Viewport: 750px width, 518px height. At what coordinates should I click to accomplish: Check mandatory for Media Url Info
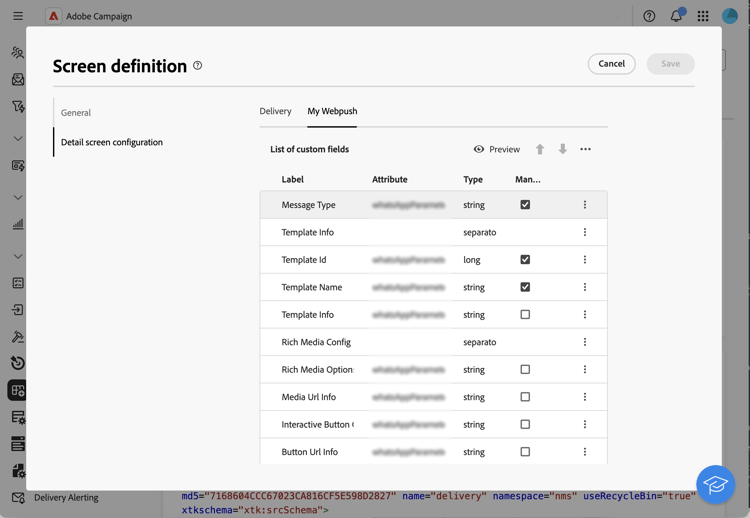click(525, 397)
